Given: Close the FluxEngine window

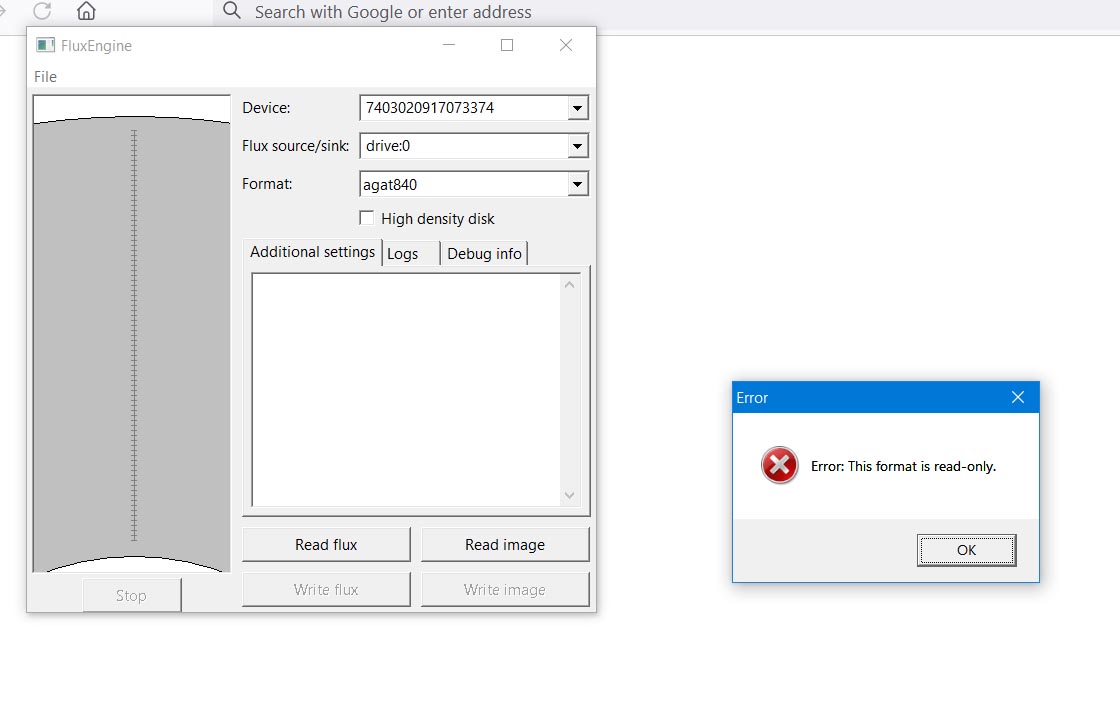Looking at the screenshot, I should click(x=566, y=45).
